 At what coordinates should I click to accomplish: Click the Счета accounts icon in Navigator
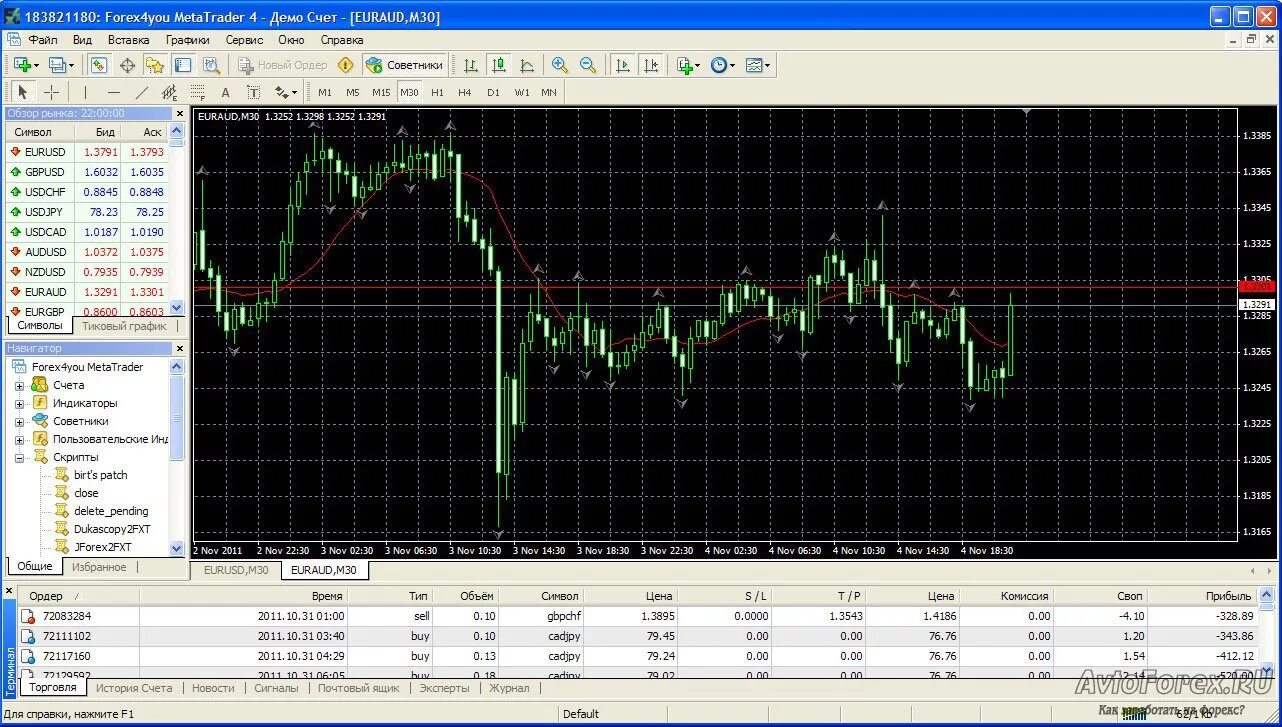(x=40, y=385)
